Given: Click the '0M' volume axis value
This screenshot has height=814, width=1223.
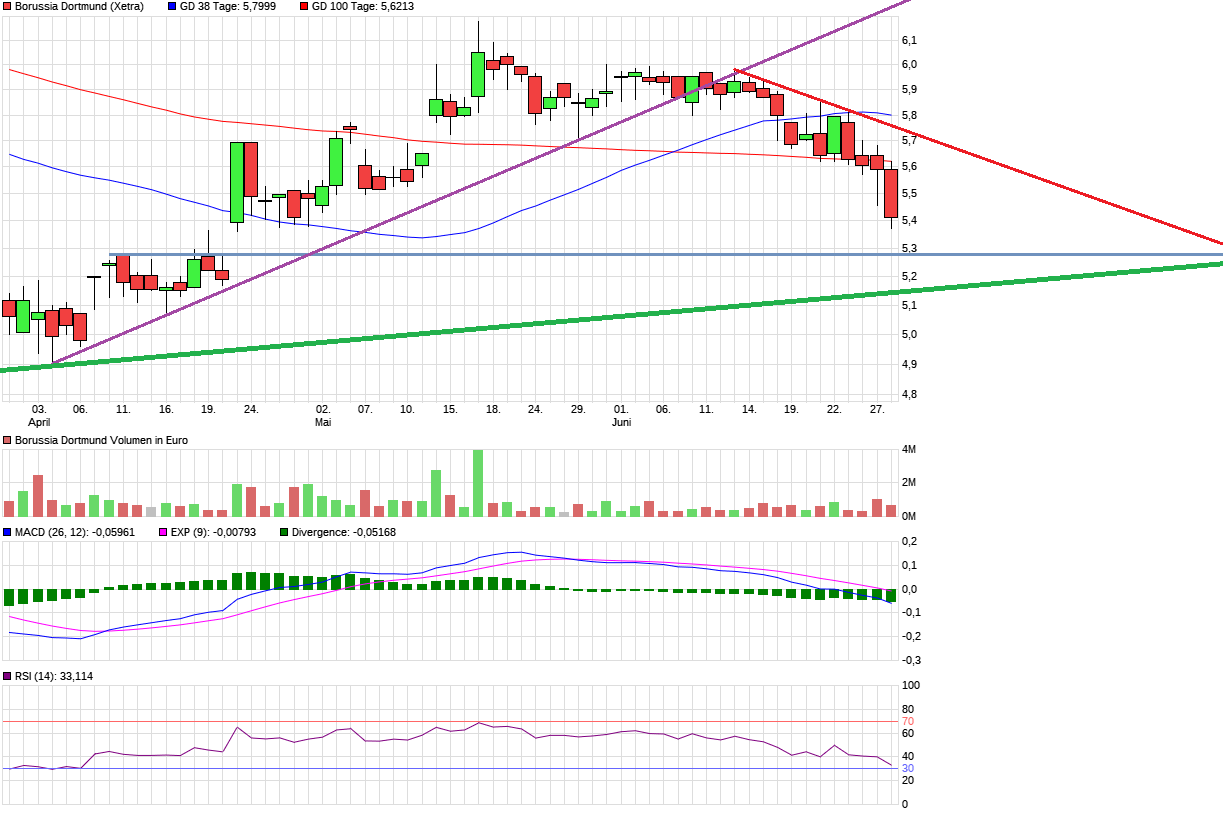Looking at the screenshot, I should [909, 516].
